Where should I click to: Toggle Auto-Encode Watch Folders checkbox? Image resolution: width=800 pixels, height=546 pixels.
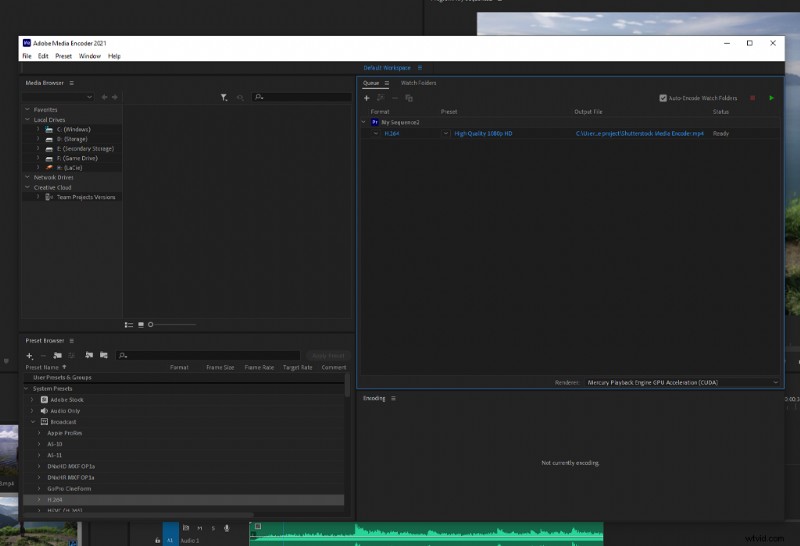pos(663,98)
